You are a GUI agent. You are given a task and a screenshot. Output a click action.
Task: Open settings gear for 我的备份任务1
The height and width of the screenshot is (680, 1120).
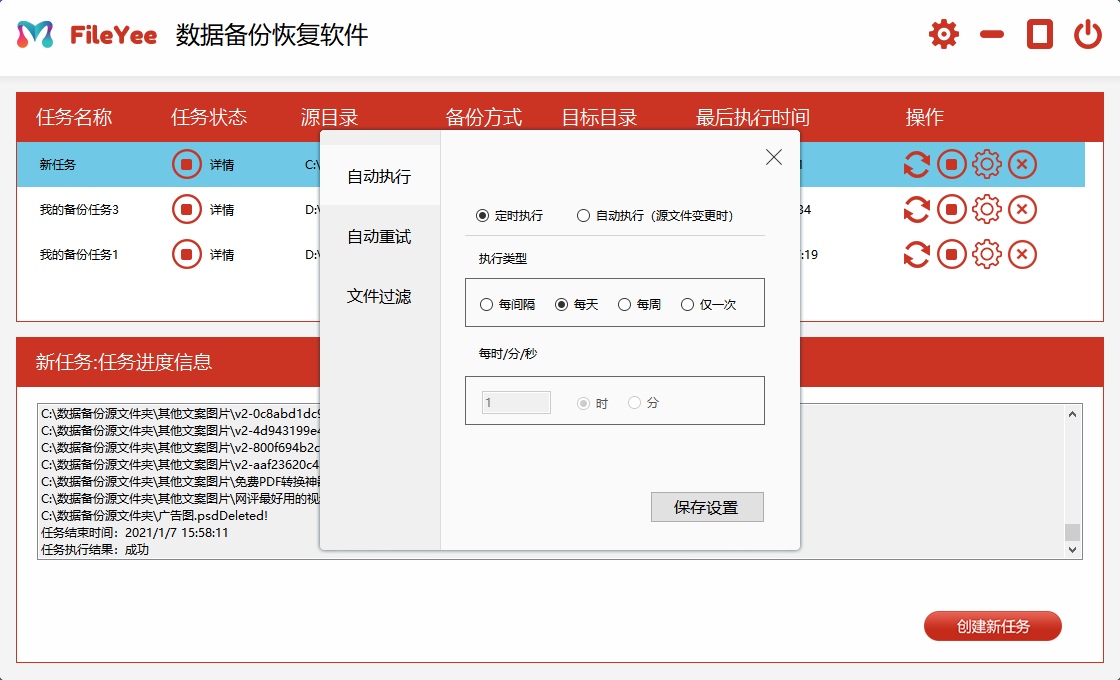click(x=986, y=254)
